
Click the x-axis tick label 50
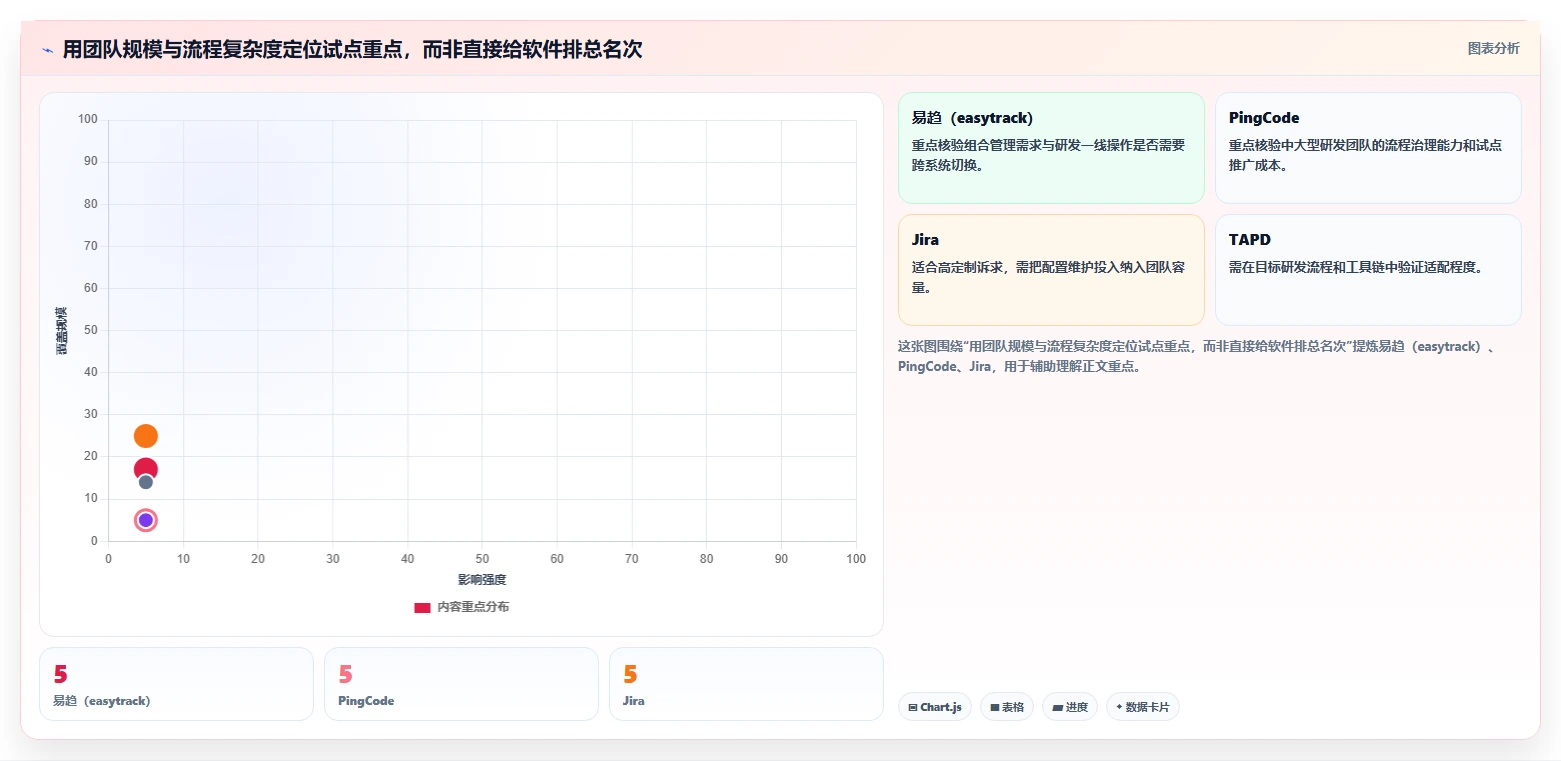482,558
